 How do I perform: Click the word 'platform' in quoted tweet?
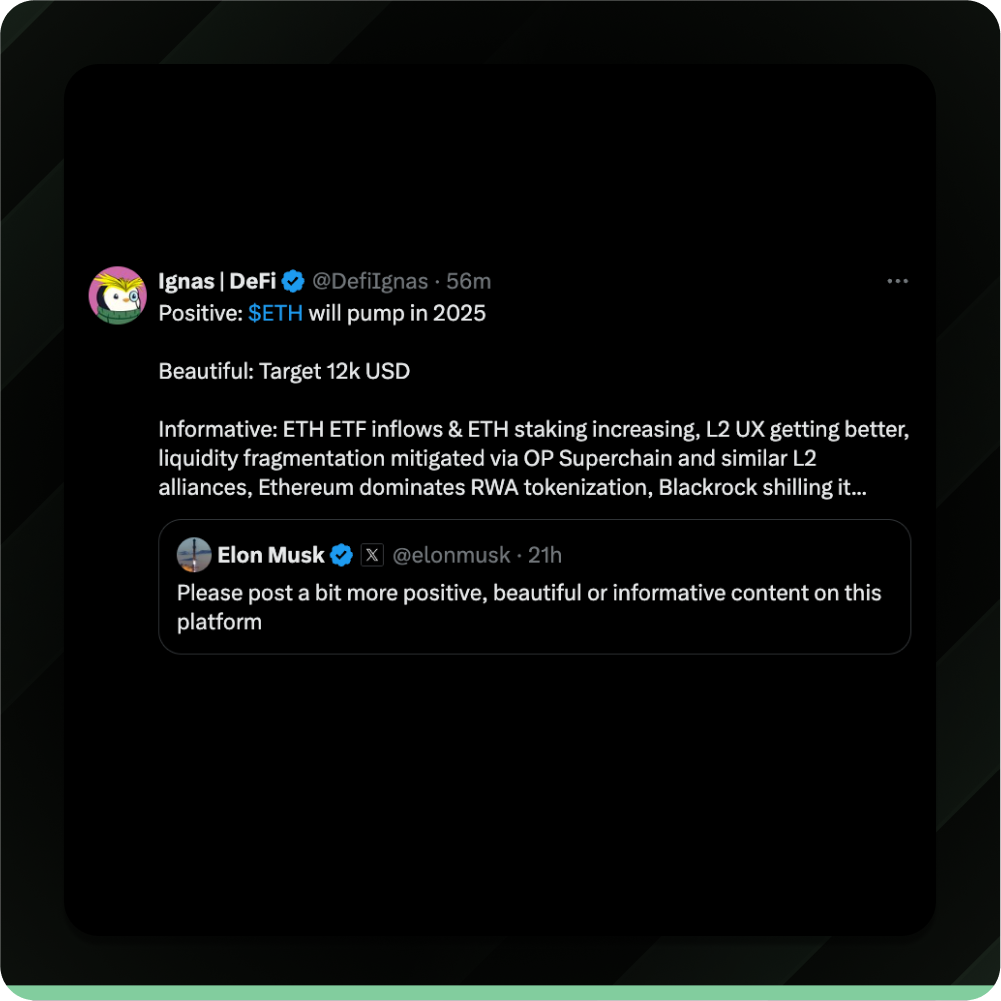coord(219,622)
